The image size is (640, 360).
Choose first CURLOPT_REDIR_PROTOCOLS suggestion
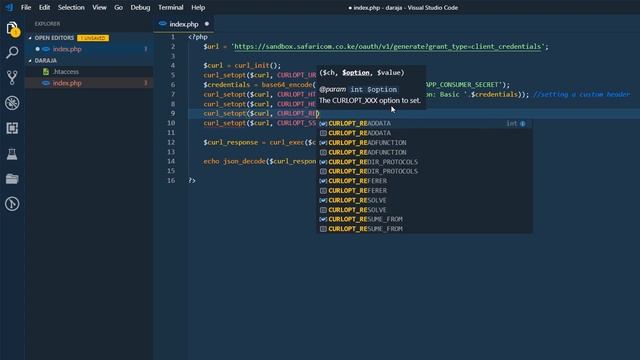pyautogui.click(x=424, y=162)
